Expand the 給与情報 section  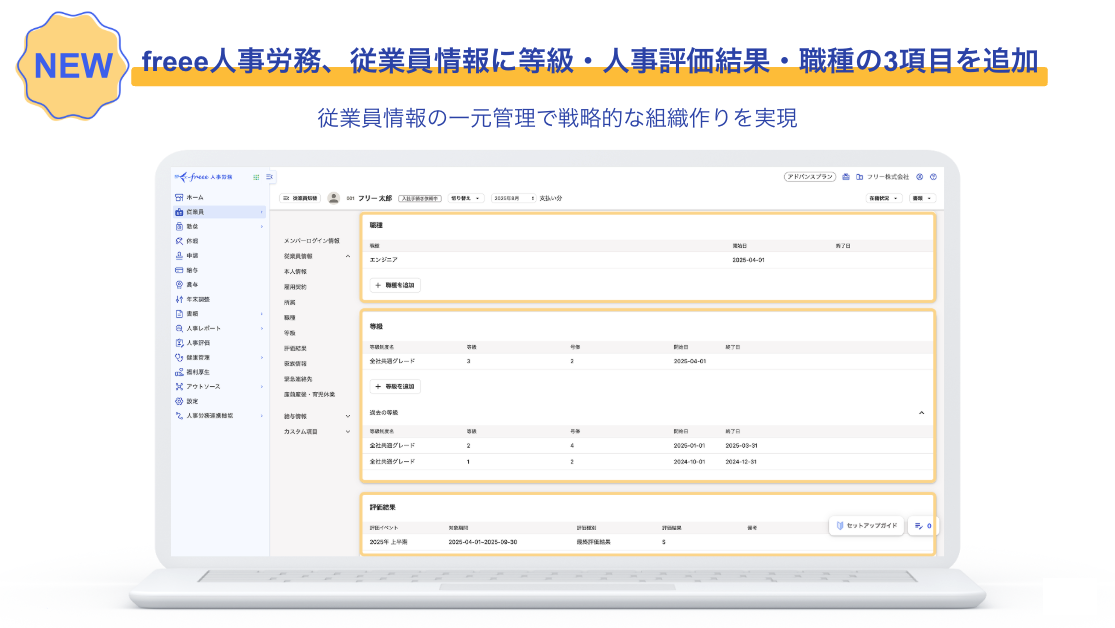point(348,416)
